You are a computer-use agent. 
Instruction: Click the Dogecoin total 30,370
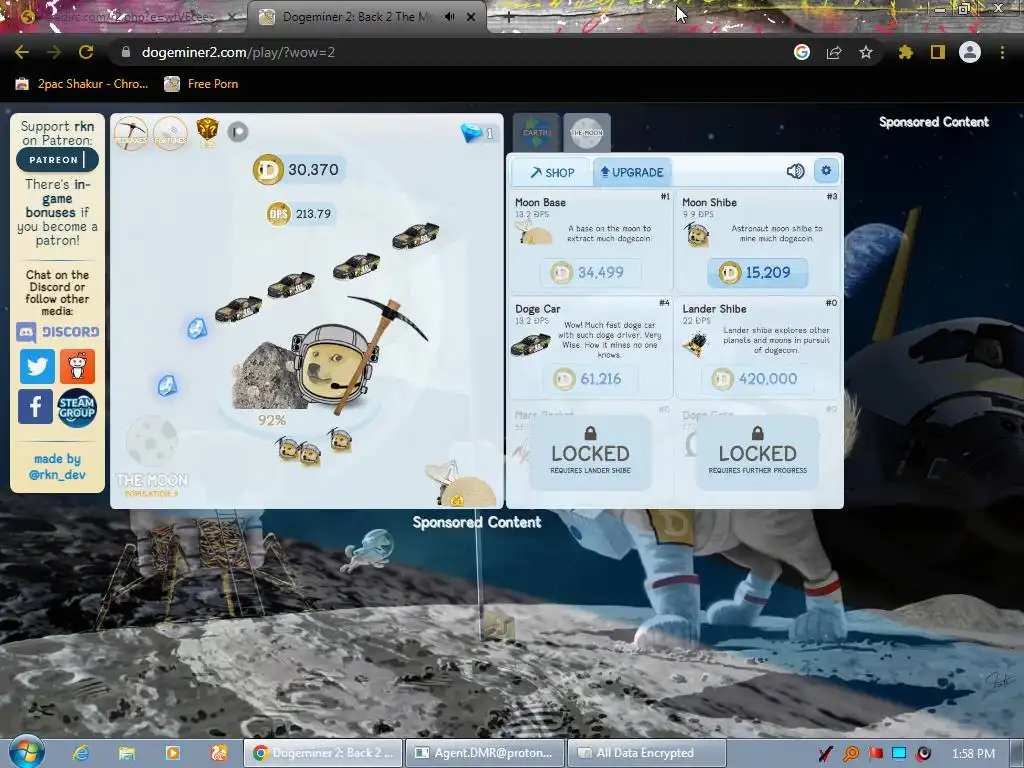click(x=299, y=170)
